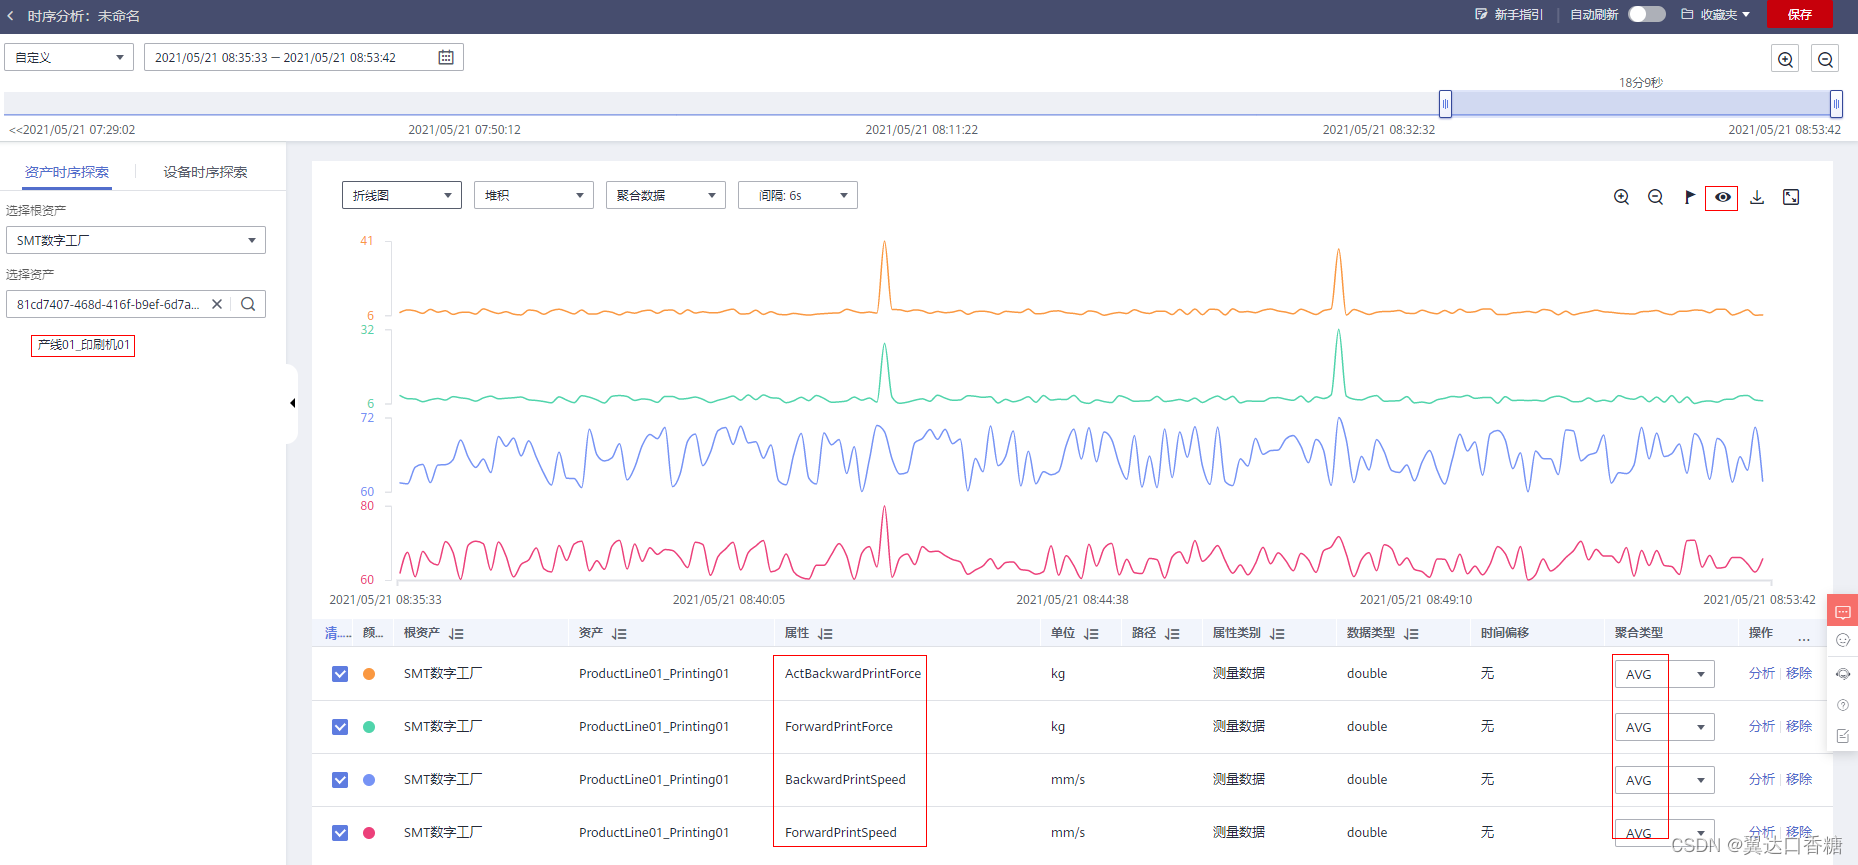The image size is (1858, 865).
Task: Go back using the header arrow
Action: point(11,16)
